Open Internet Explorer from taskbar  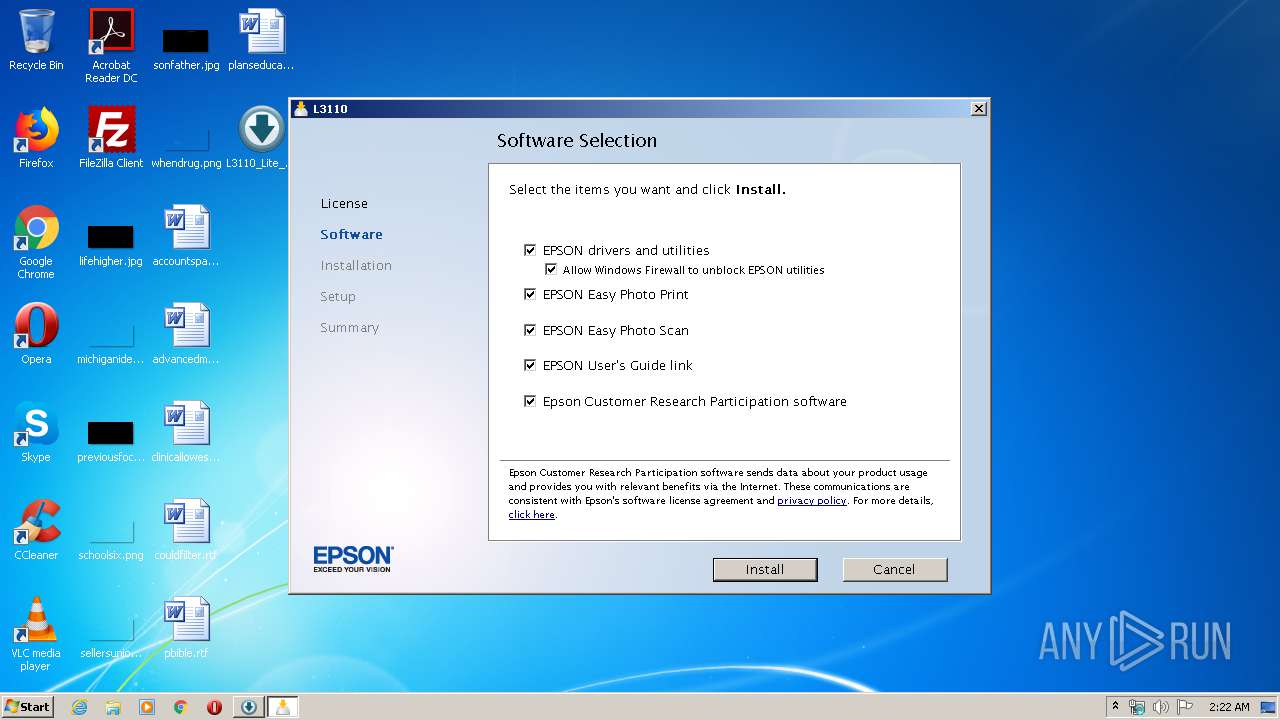click(79, 707)
